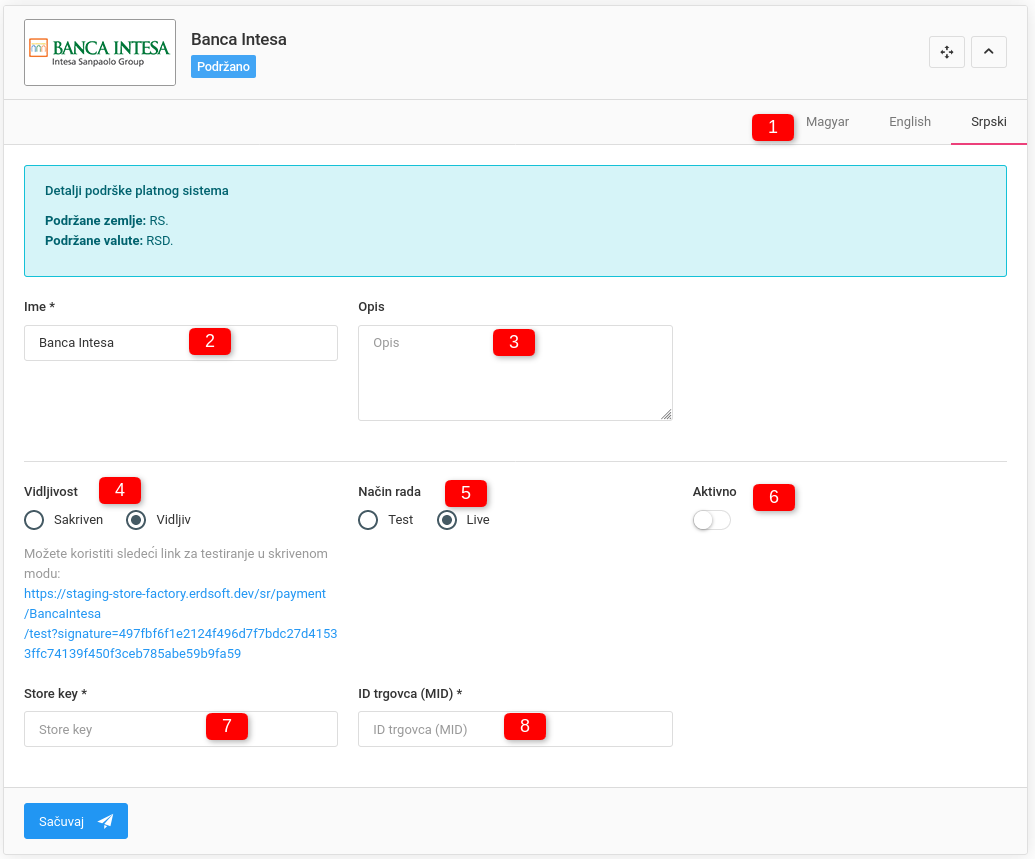The height and width of the screenshot is (859, 1035).
Task: Enable the Aktivno toggle switch
Action: [x=711, y=521]
